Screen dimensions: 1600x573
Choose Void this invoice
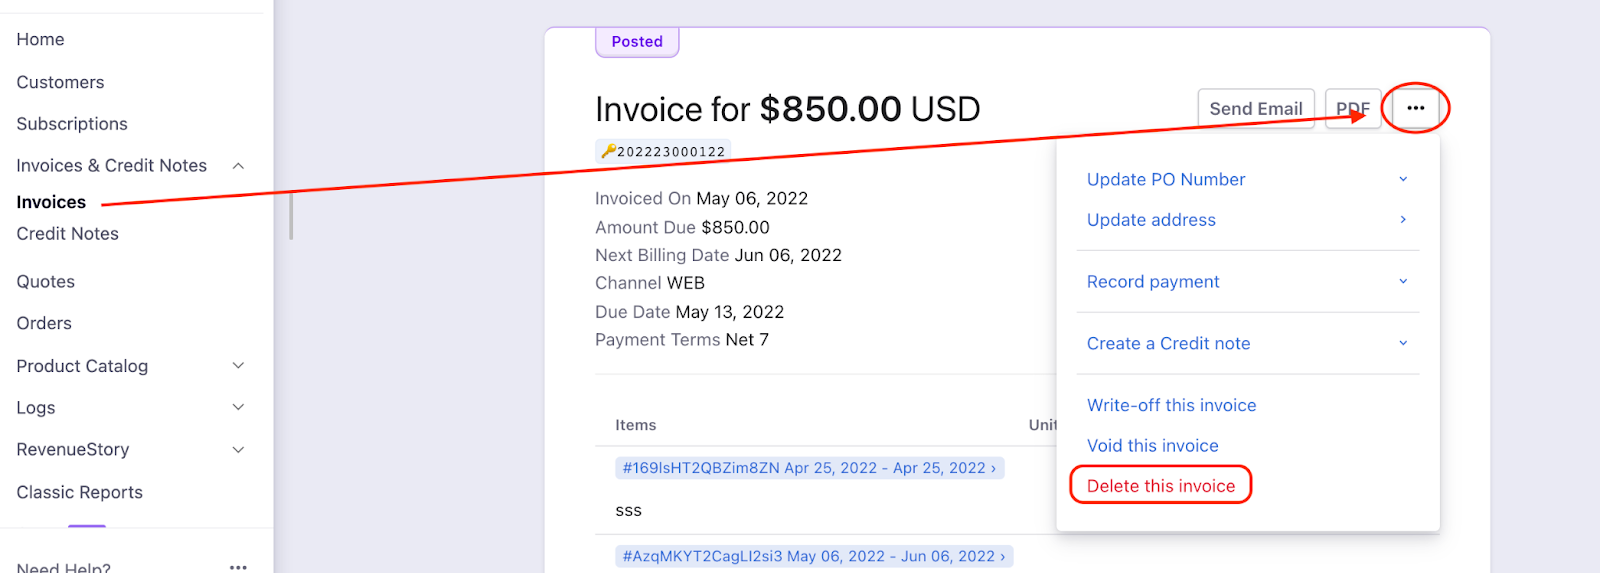click(x=1152, y=446)
